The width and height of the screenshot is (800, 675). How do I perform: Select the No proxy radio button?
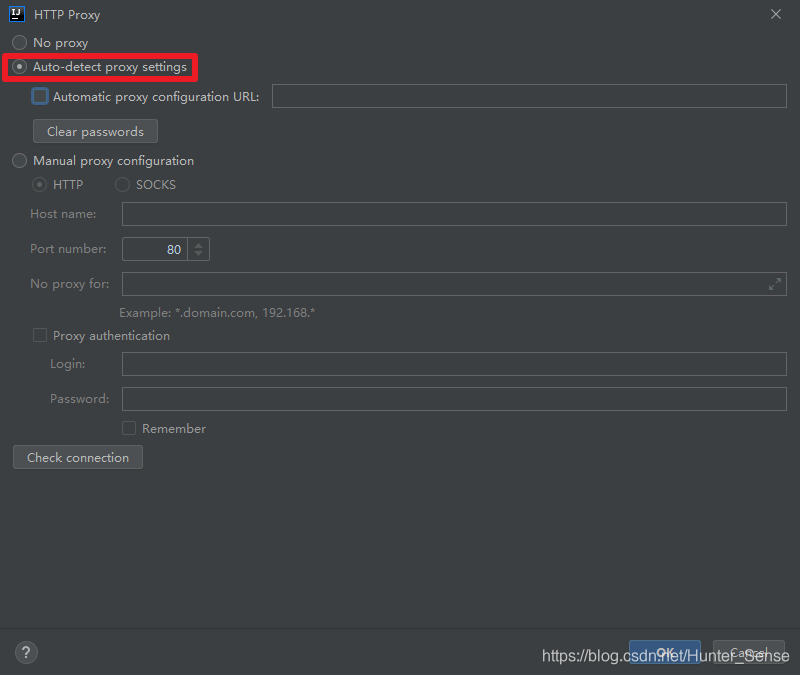pyautogui.click(x=19, y=42)
